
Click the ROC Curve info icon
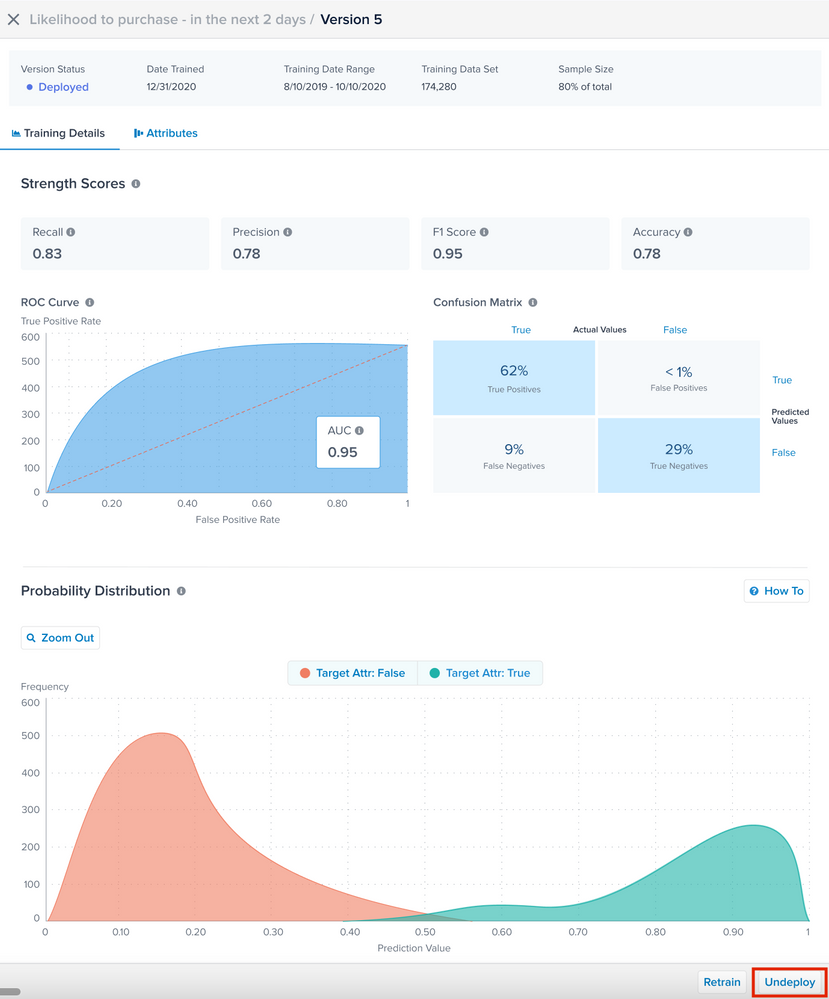[90, 302]
